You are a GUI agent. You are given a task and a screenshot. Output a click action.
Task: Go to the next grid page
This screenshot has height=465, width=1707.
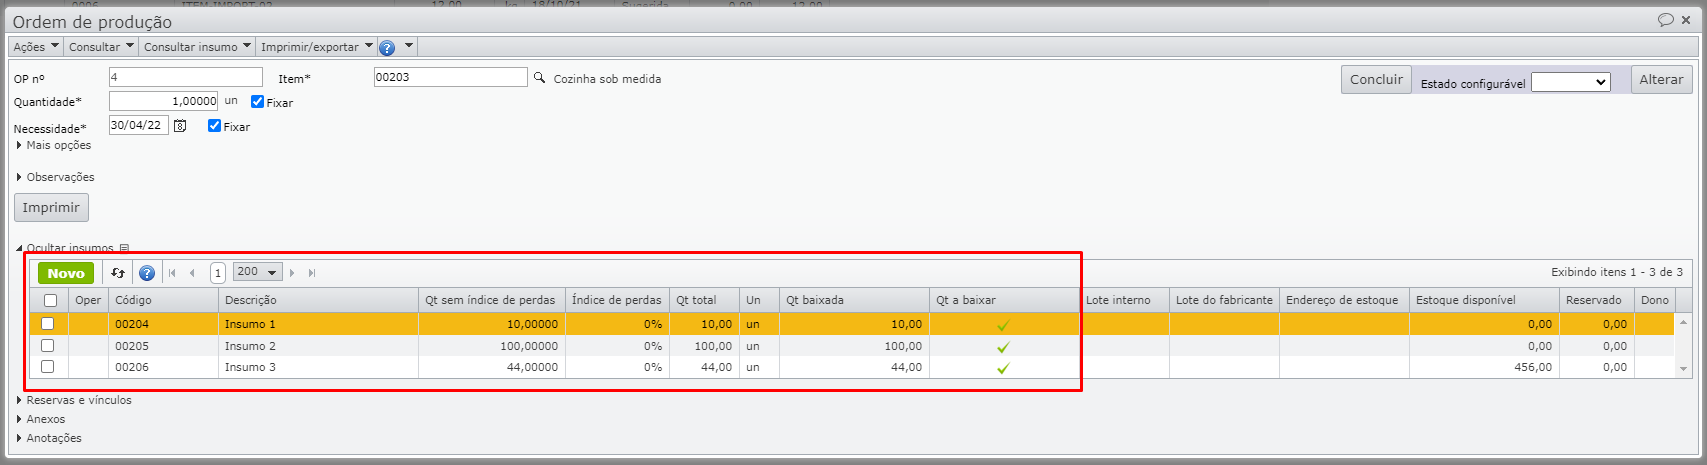tap(292, 272)
